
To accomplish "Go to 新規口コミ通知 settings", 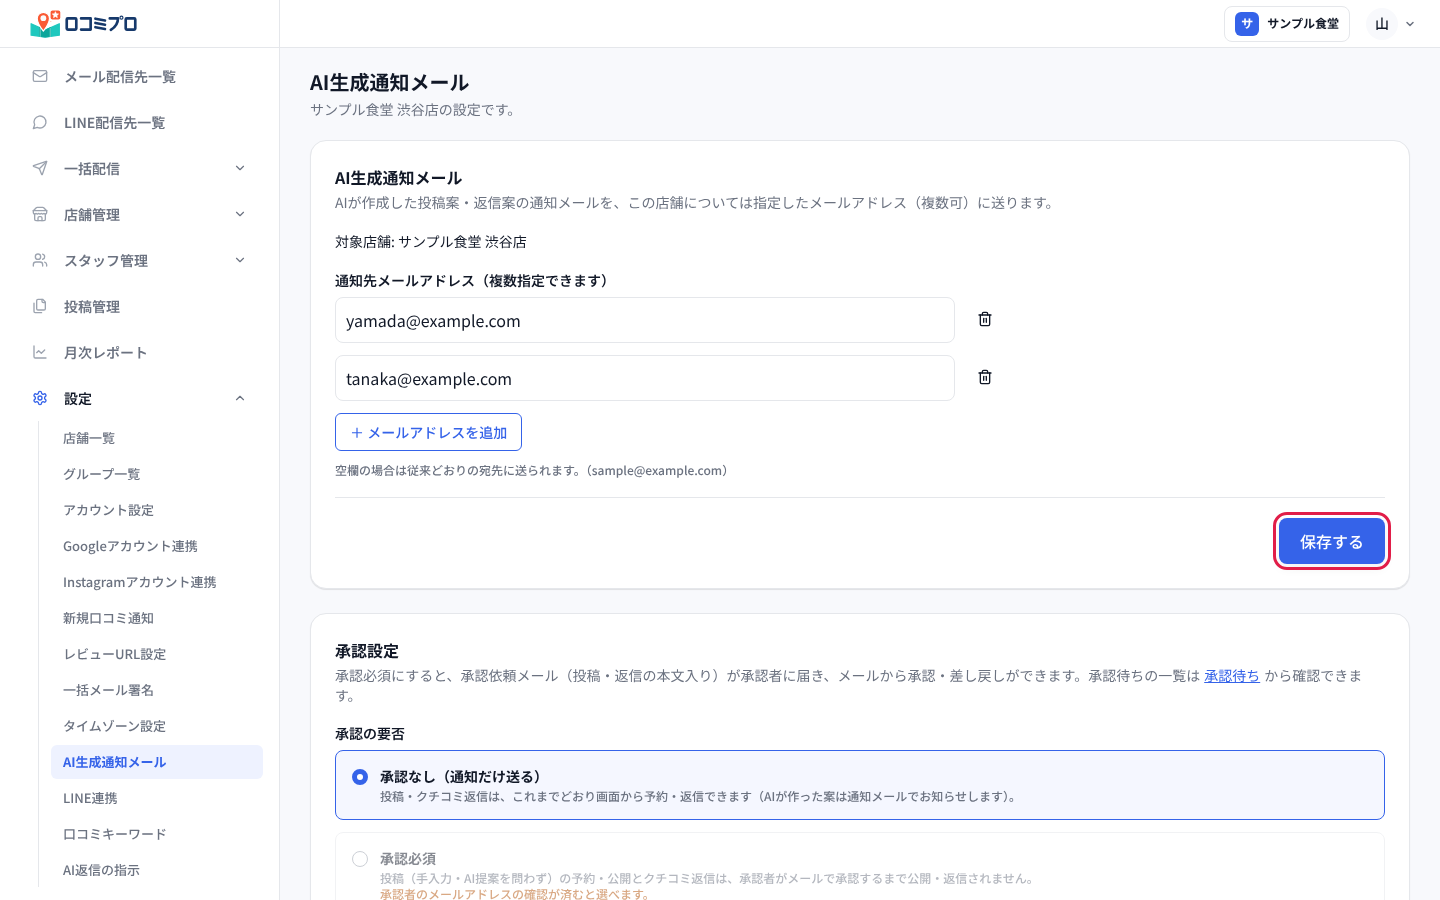I will [157, 618].
